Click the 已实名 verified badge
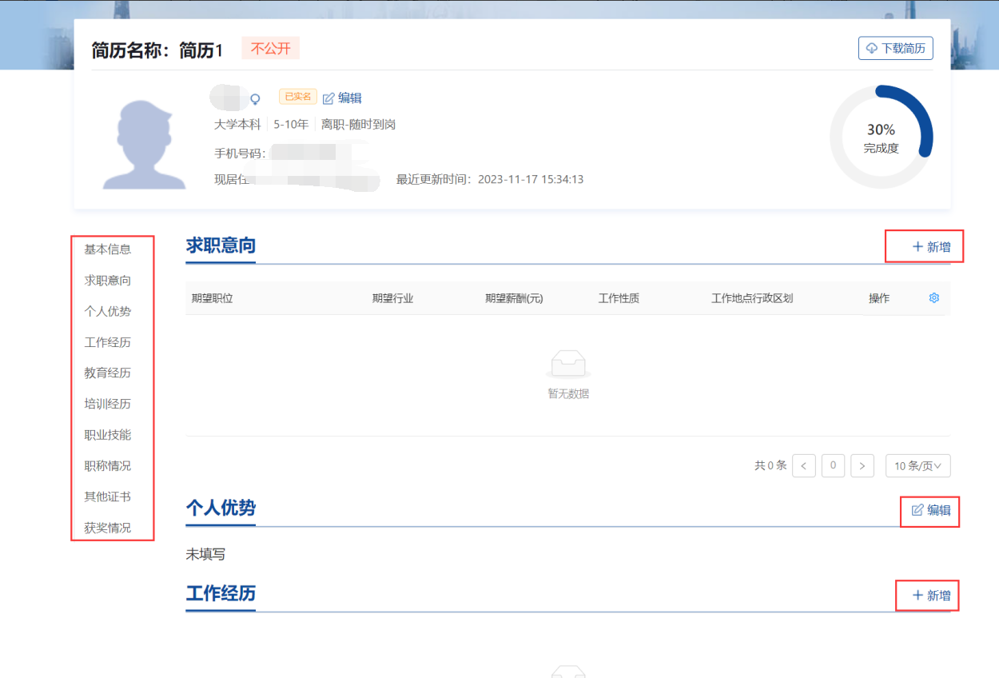The width and height of the screenshot is (999, 678). [297, 97]
